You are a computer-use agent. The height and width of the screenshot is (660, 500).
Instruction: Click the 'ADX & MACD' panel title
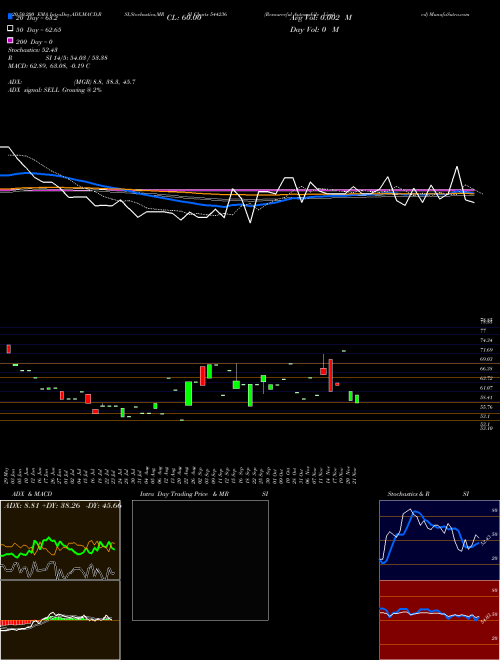tap(32, 494)
